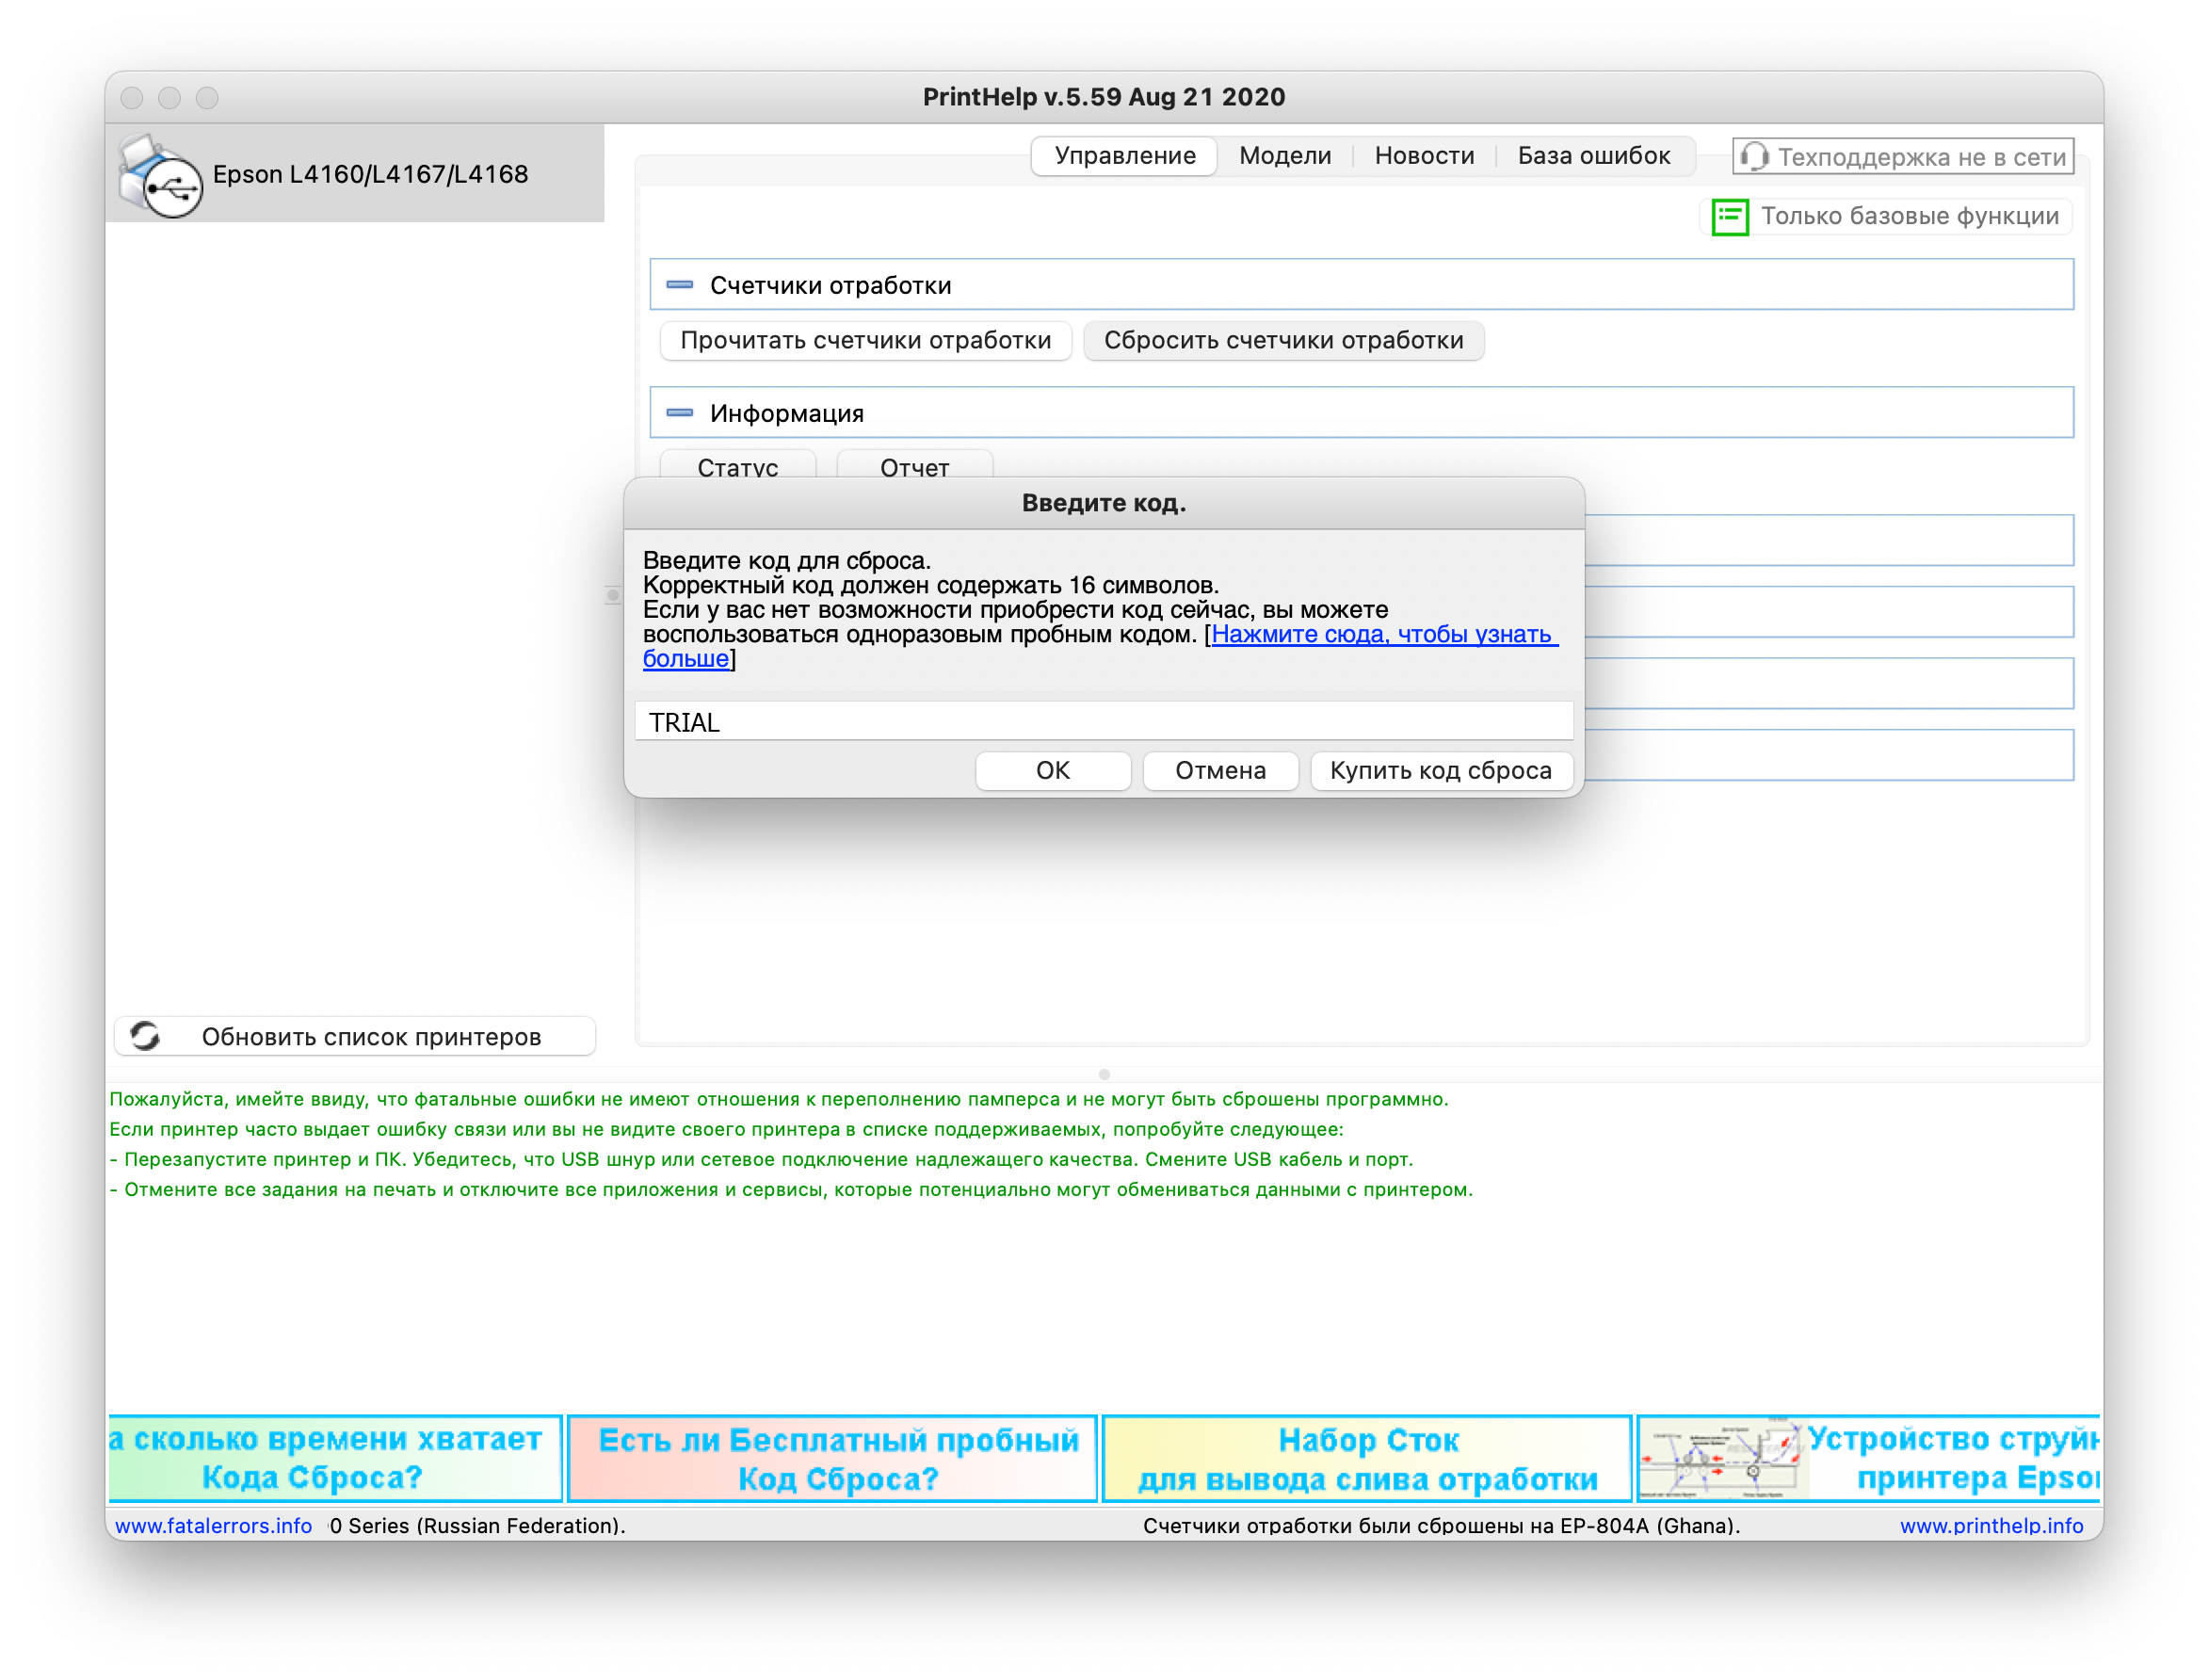
Task: Click Отмена in the code dialog
Action: [1220, 770]
